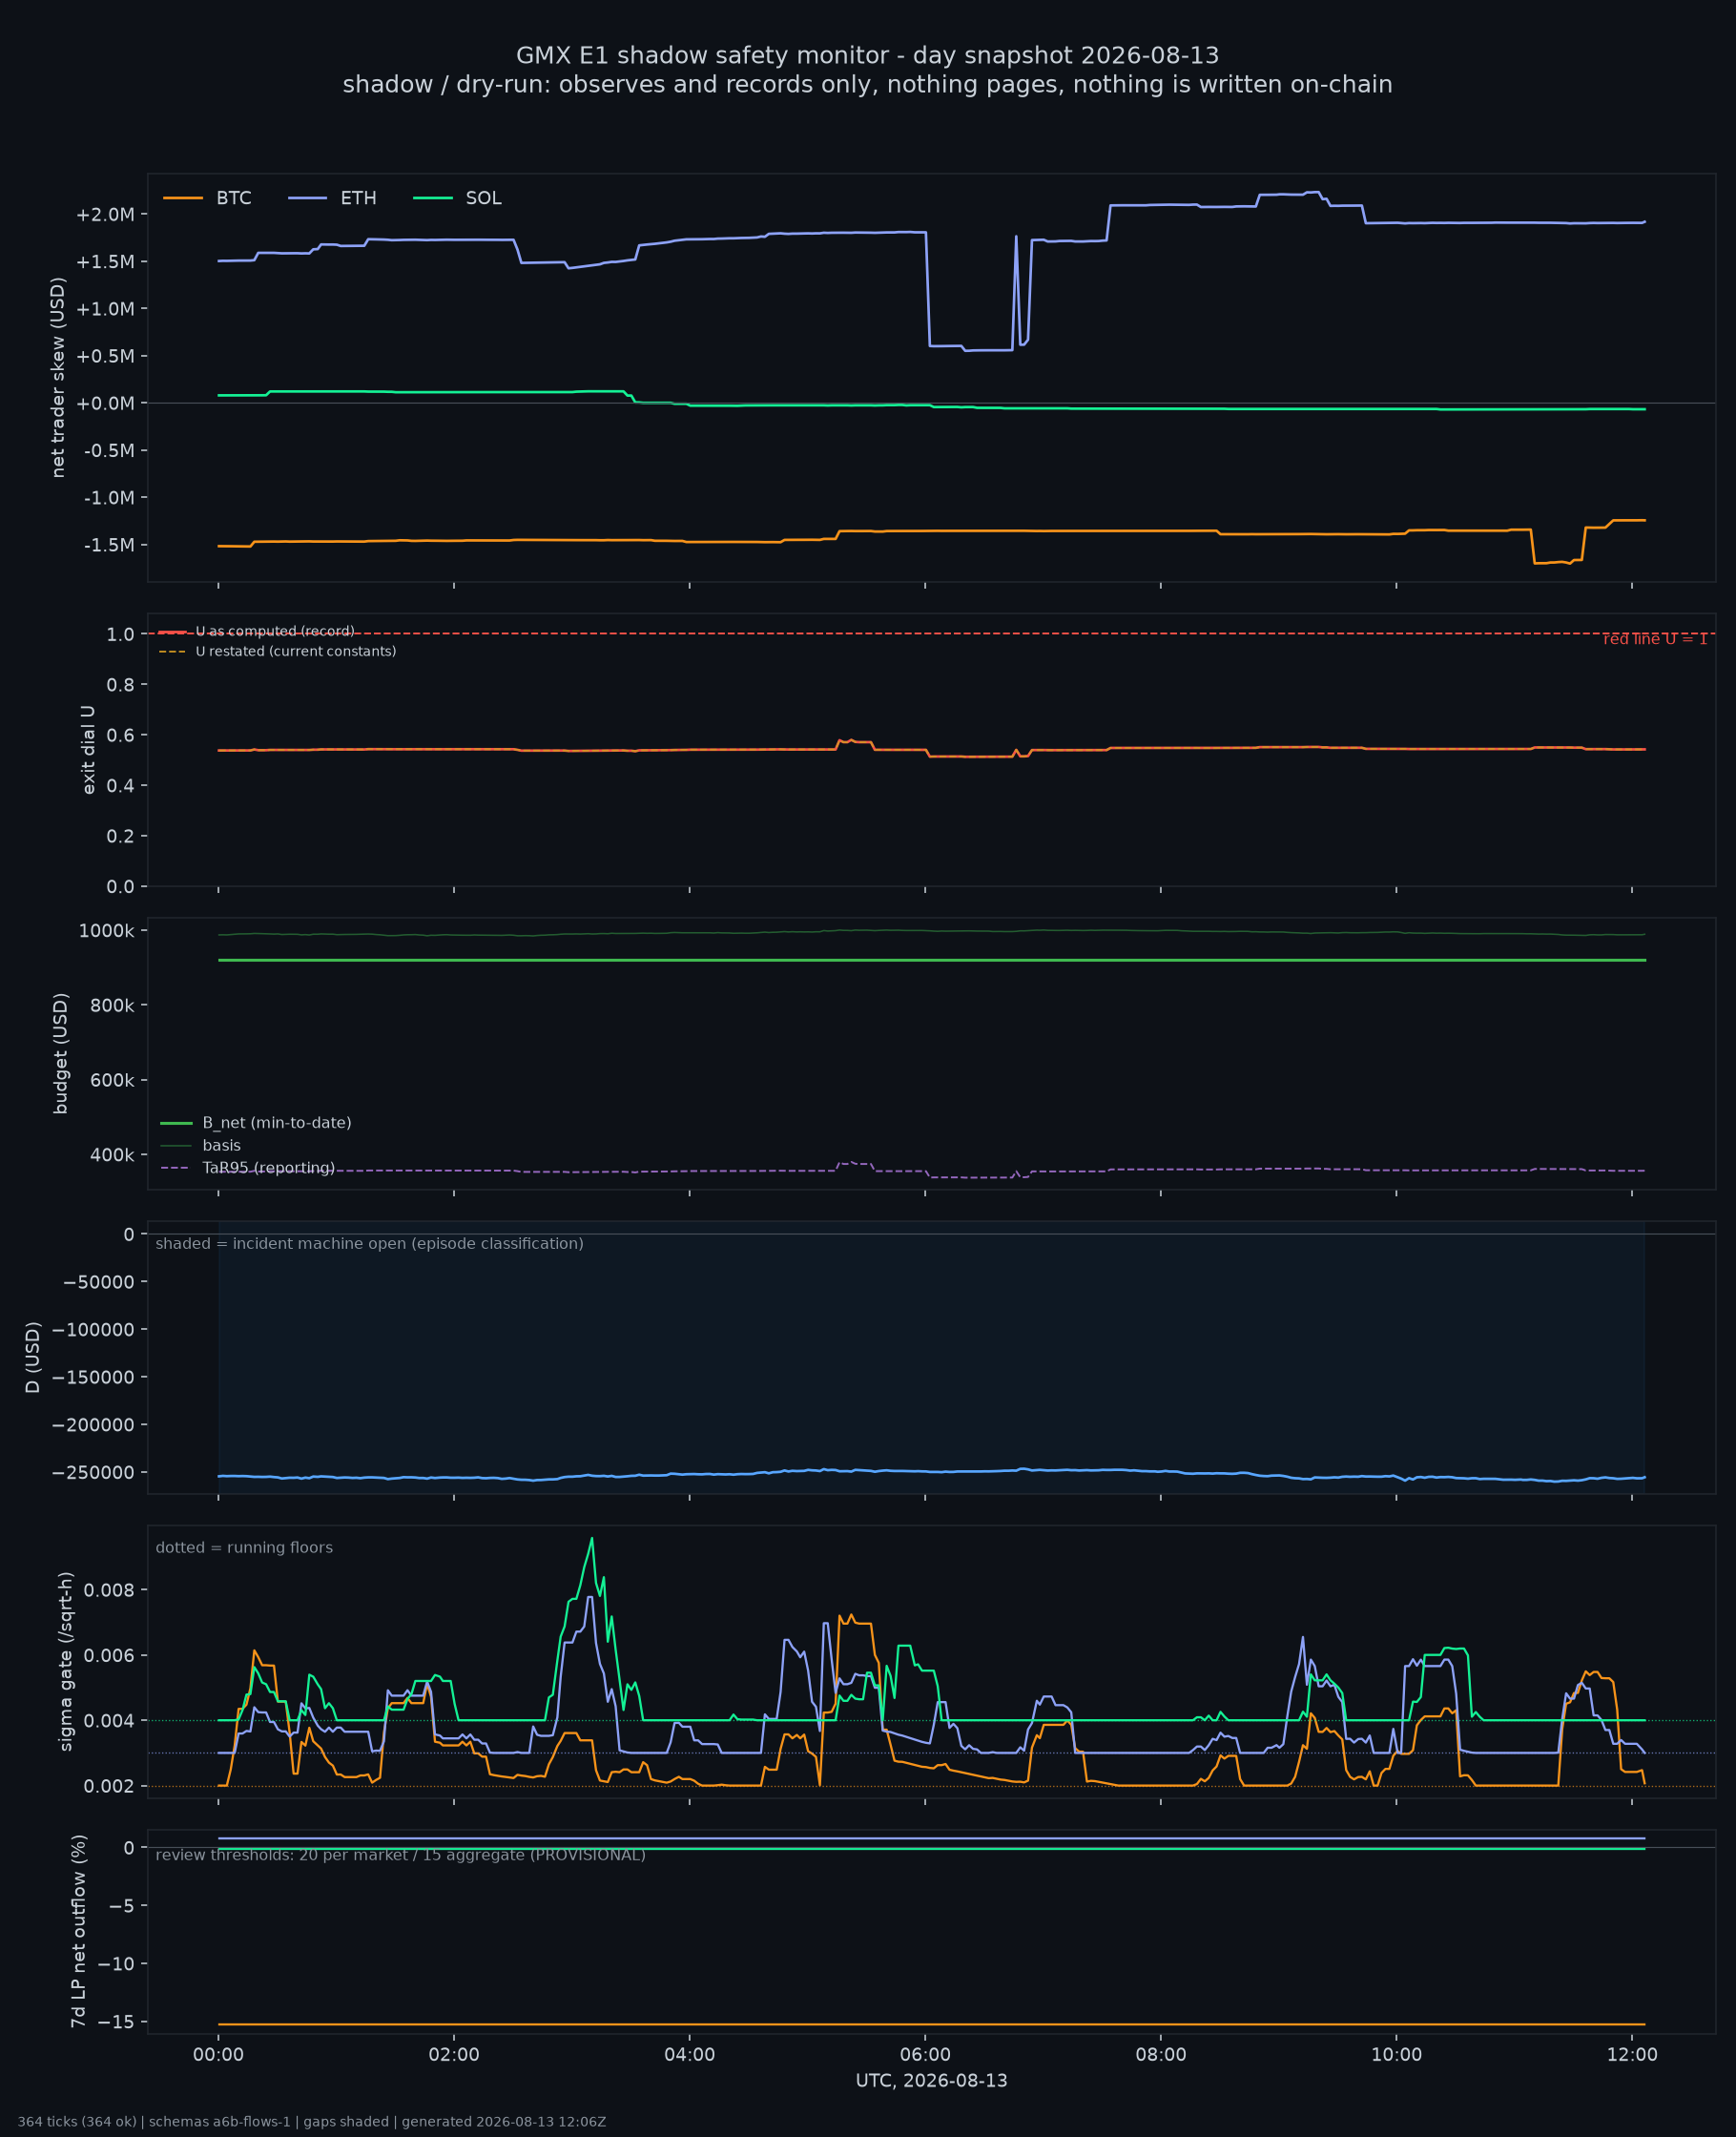Screen dimensions: 1736x2137
Task: Click the '+1.5M' skew tick label
Action: click(x=105, y=262)
